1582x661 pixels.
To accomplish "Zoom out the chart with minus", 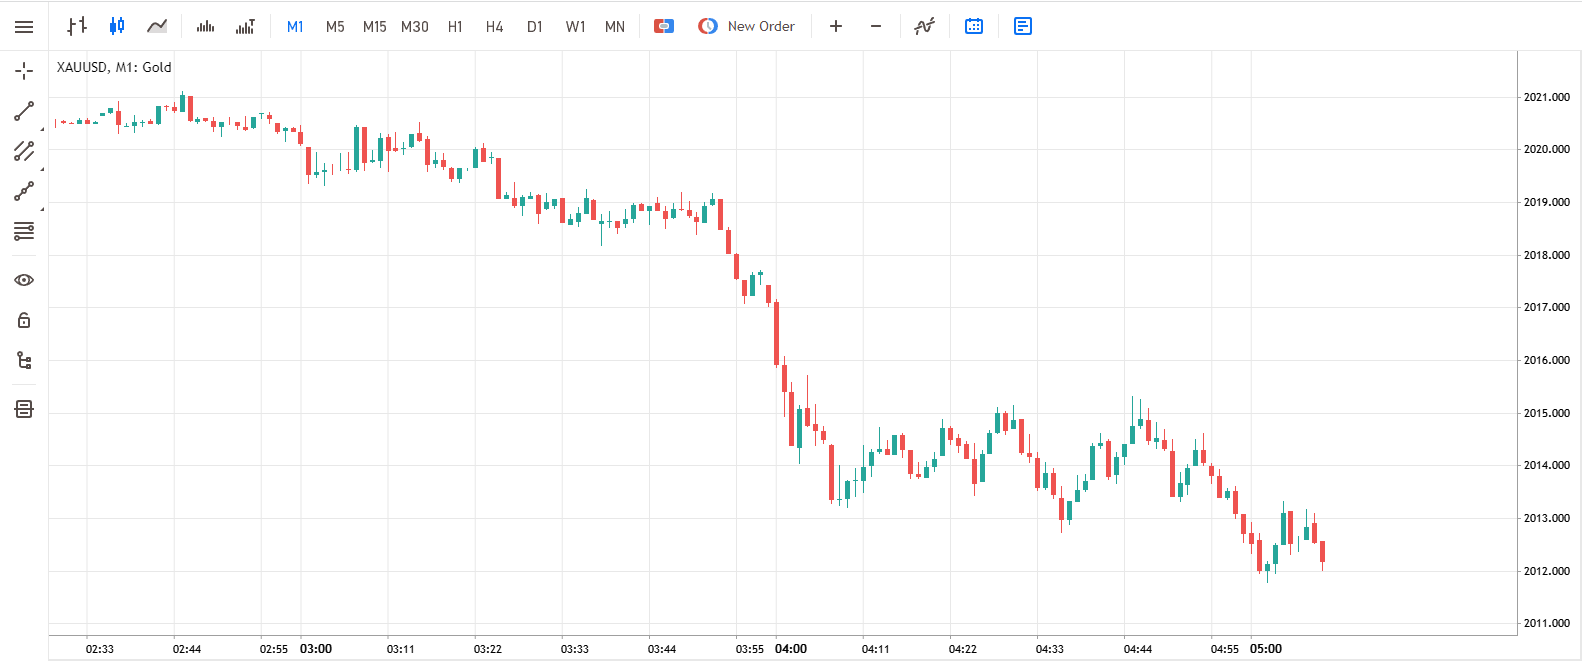I will click(x=876, y=26).
